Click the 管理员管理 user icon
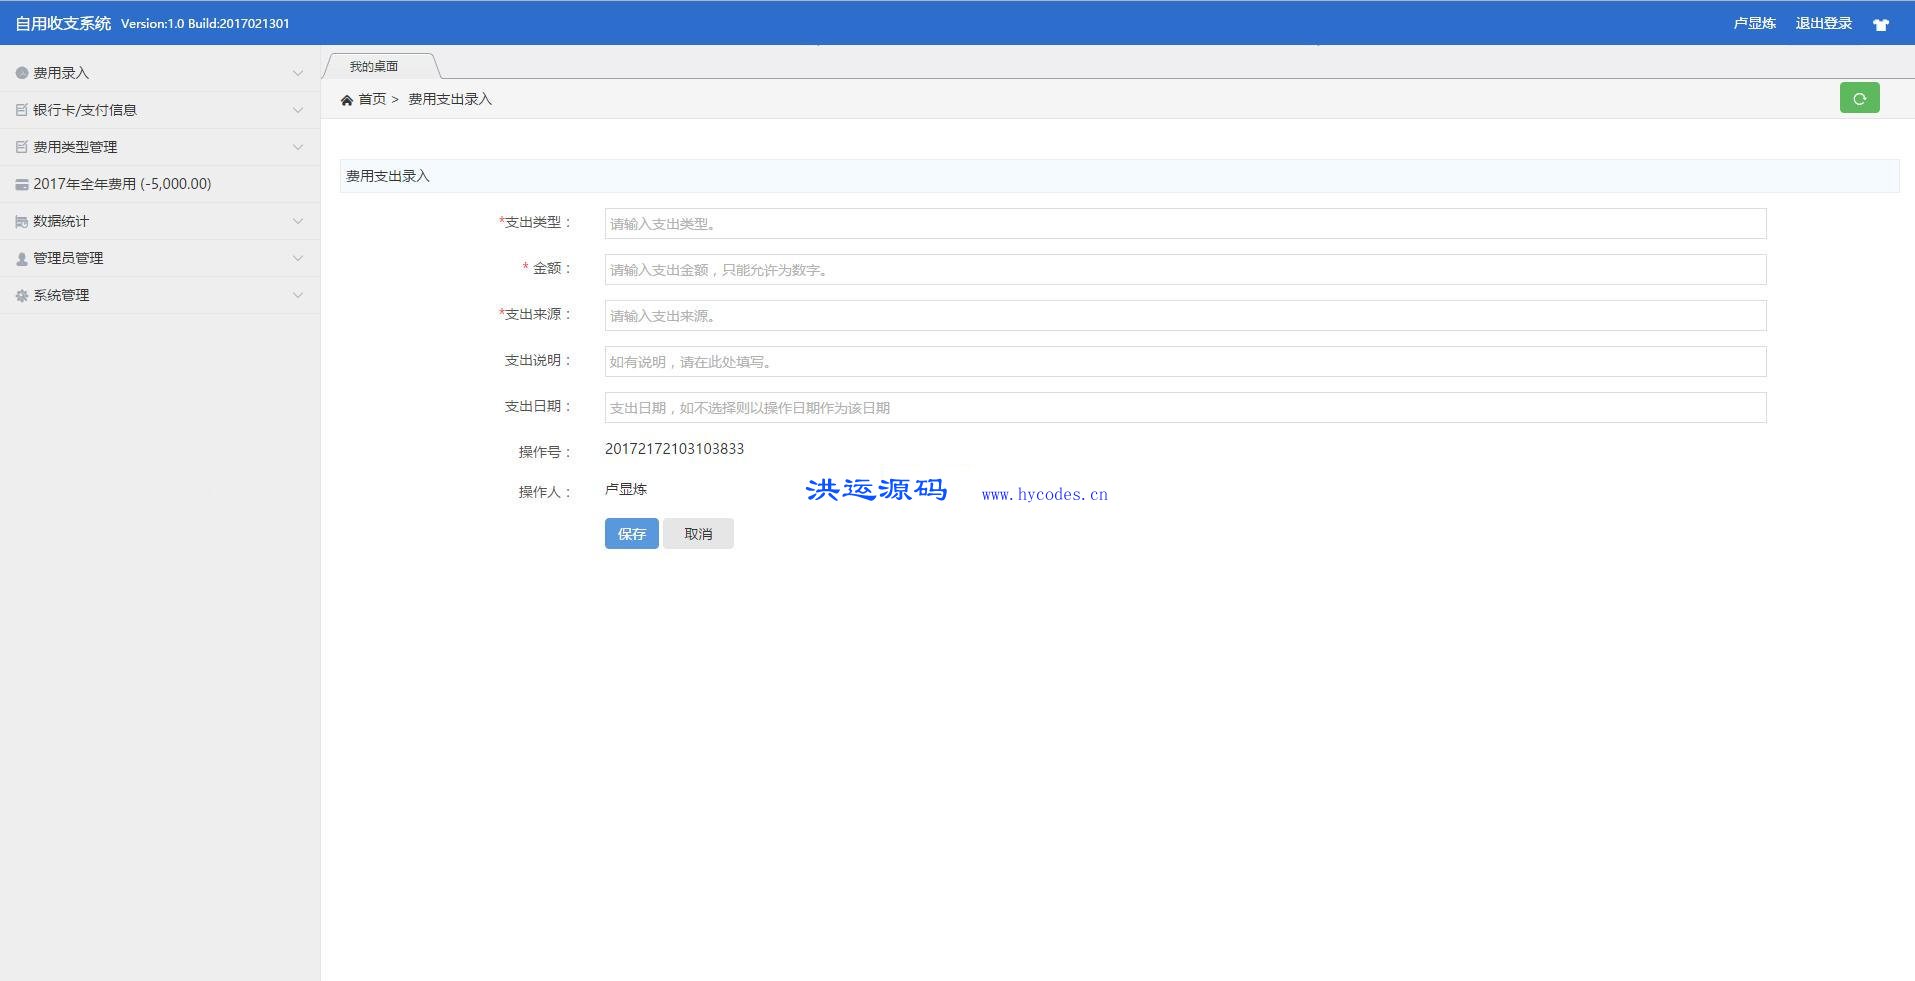Viewport: 1915px width, 981px height. (22, 258)
